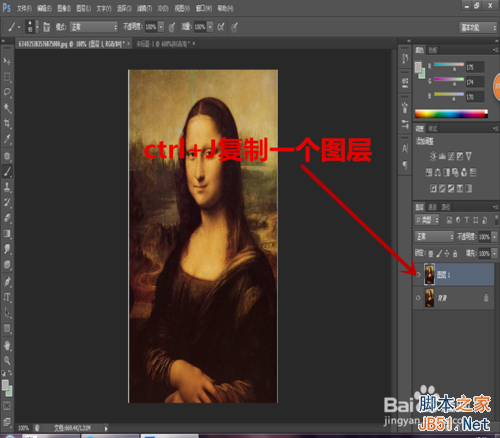Toggle Quick Mask mode in toolbox
Image resolution: width=500 pixels, height=438 pixels.
pyautogui.click(x=7, y=406)
